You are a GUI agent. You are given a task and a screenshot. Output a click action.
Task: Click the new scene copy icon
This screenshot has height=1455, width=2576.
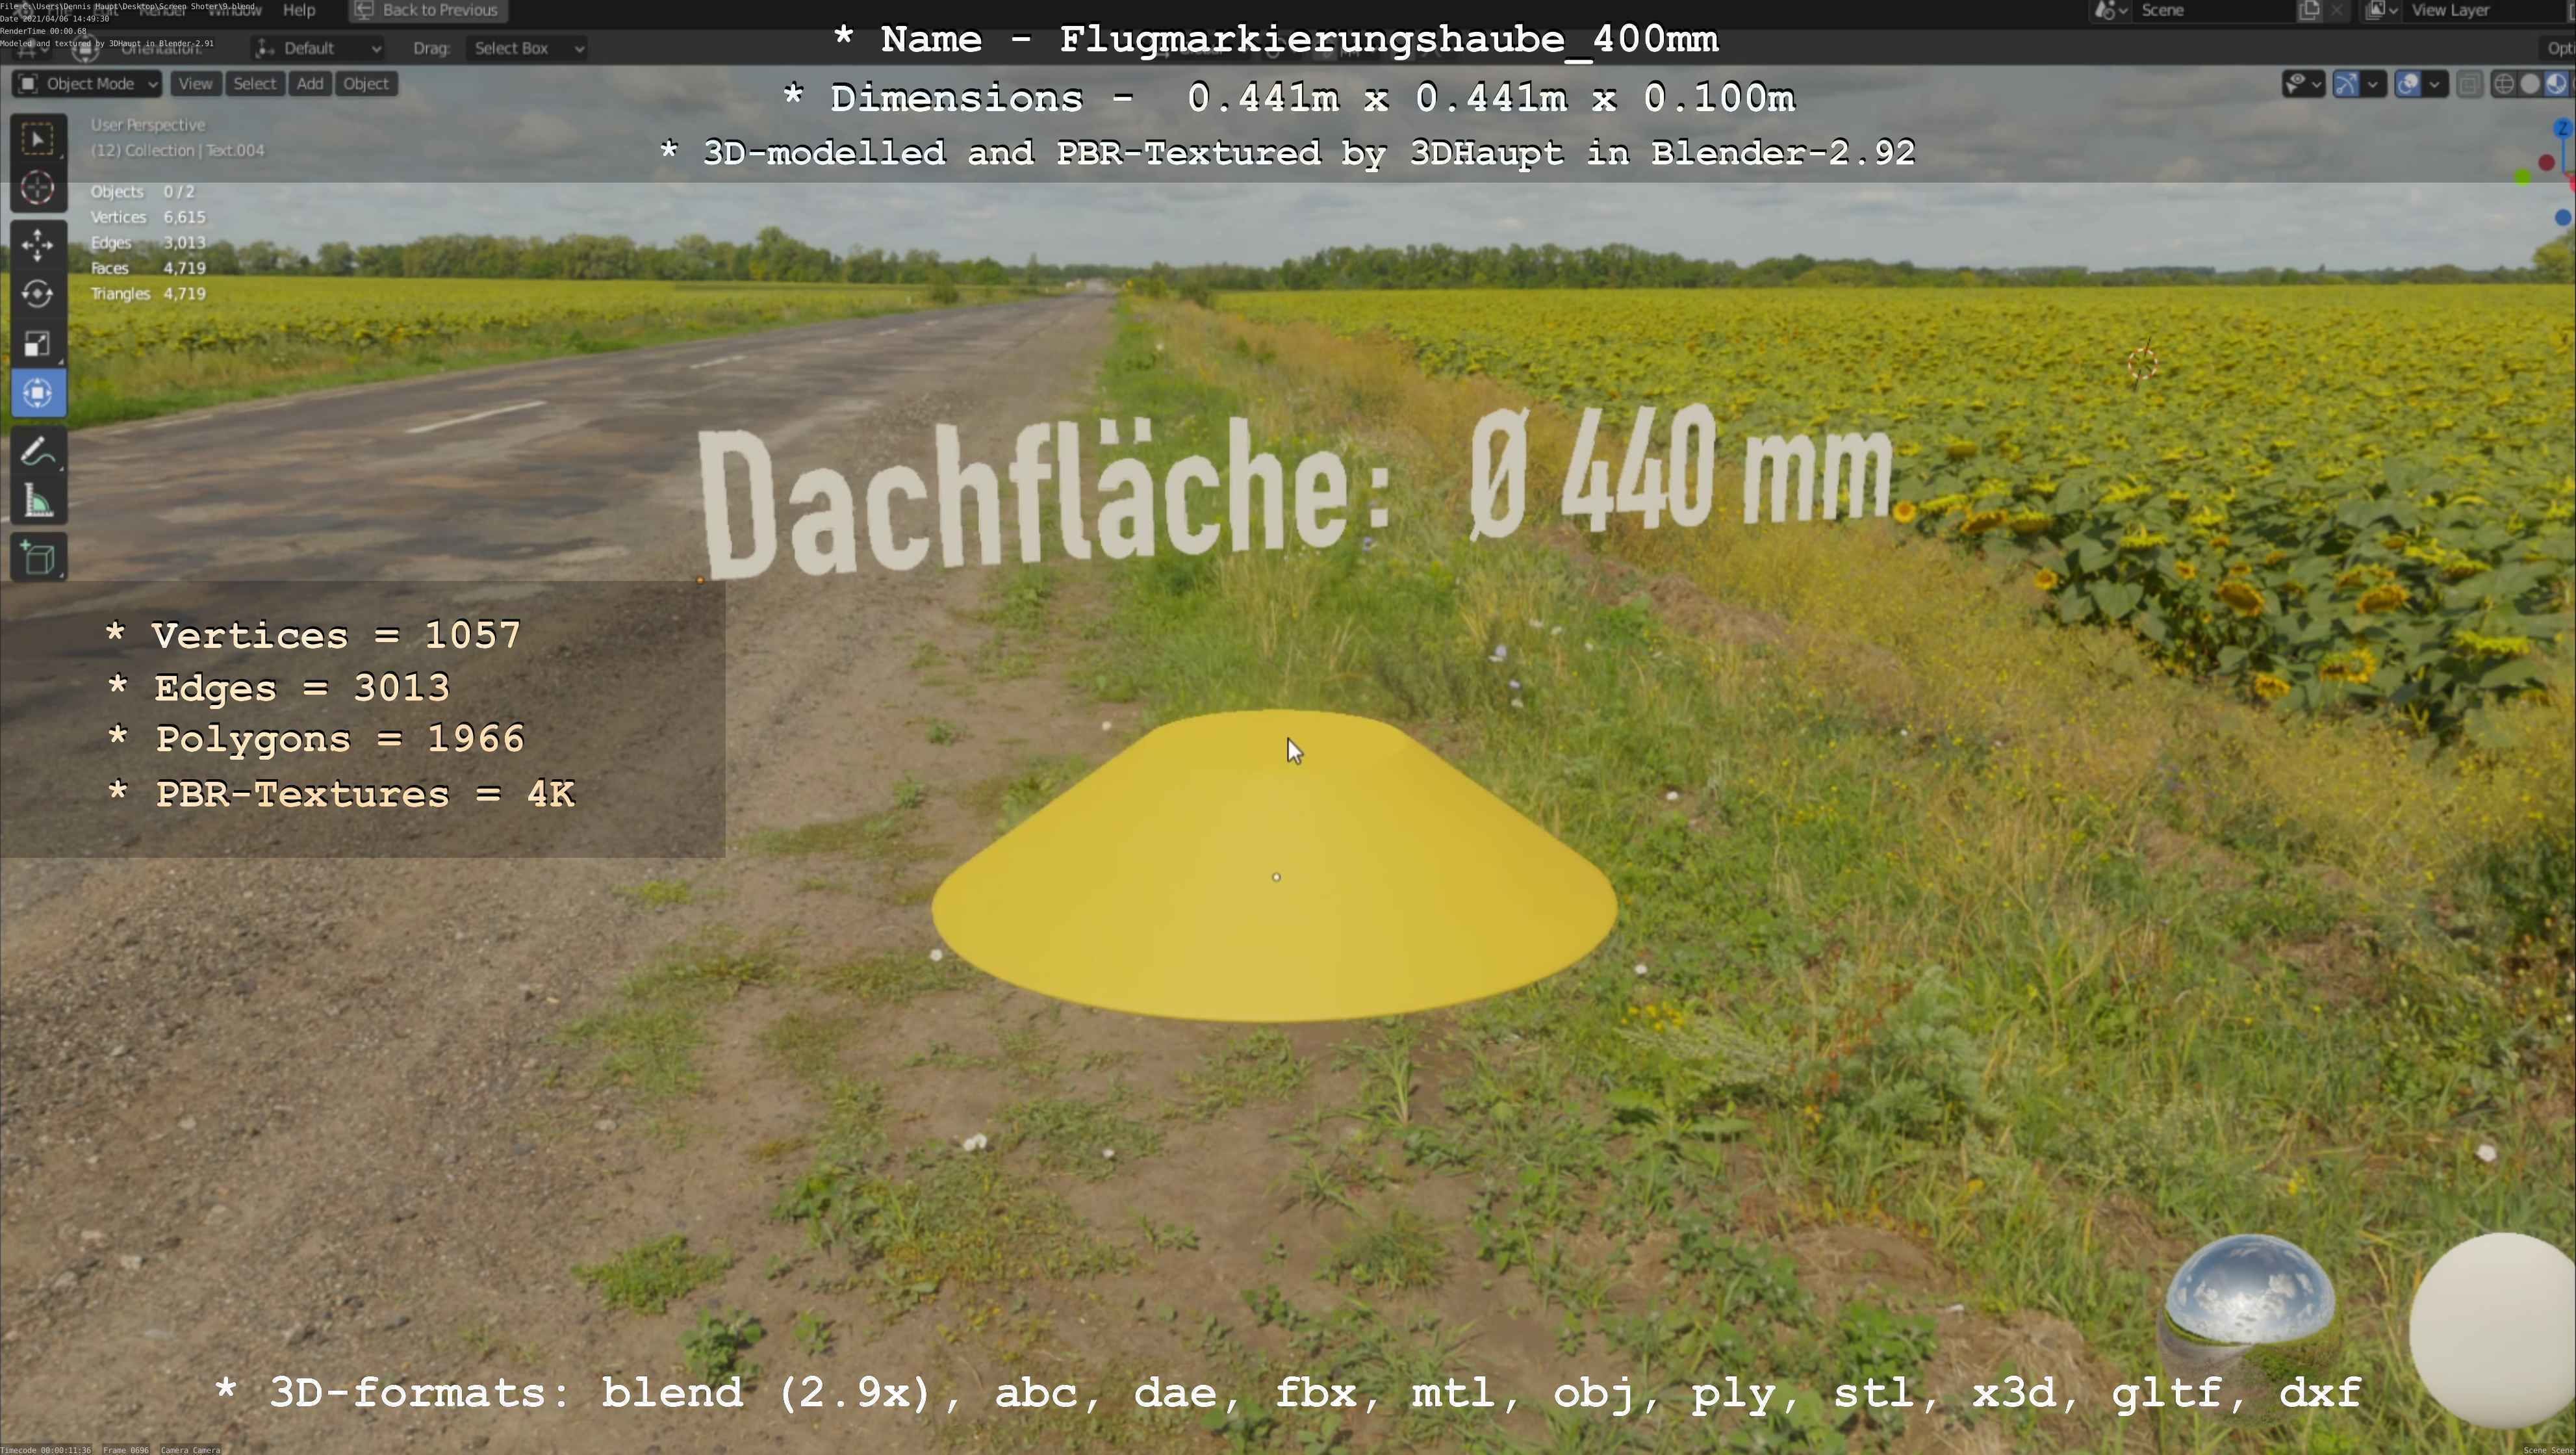[2309, 10]
